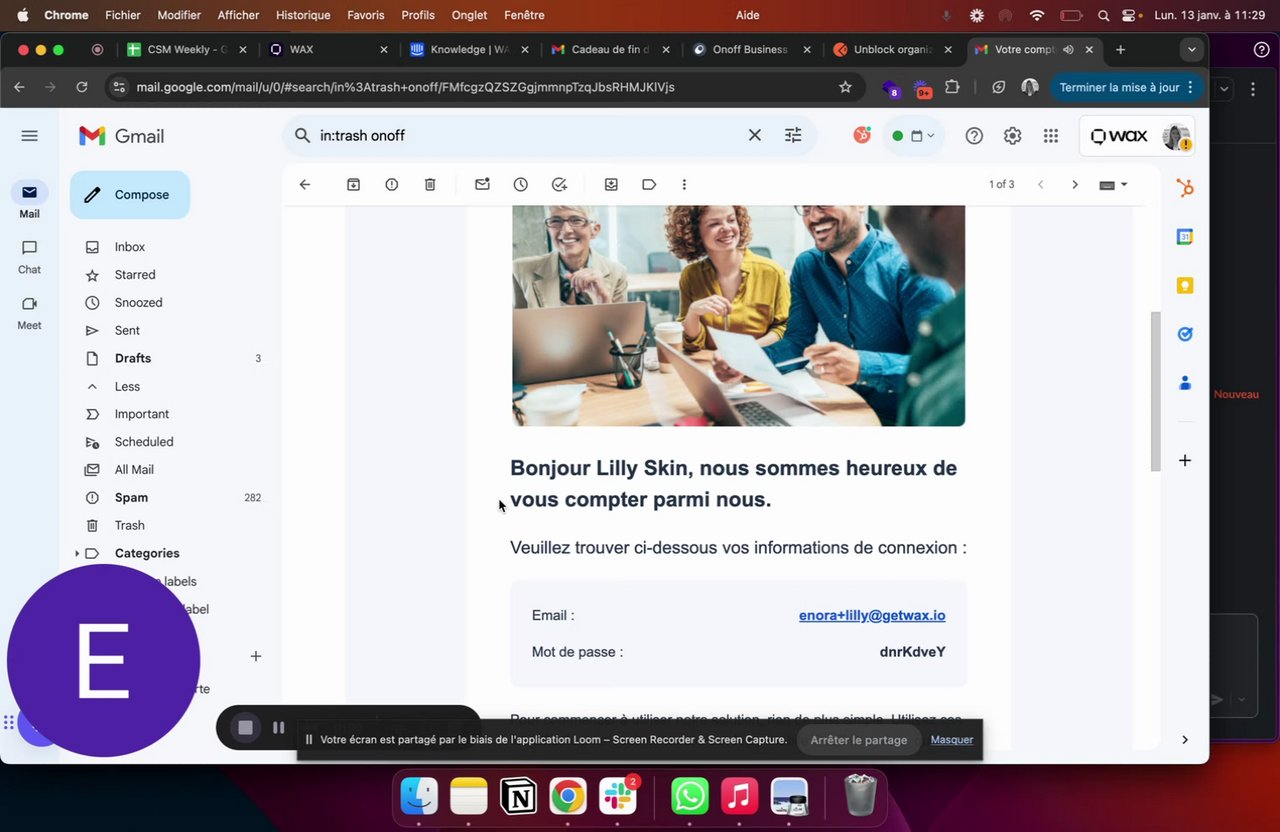Mark the email as unread
The height and width of the screenshot is (832, 1280).
pos(482,184)
